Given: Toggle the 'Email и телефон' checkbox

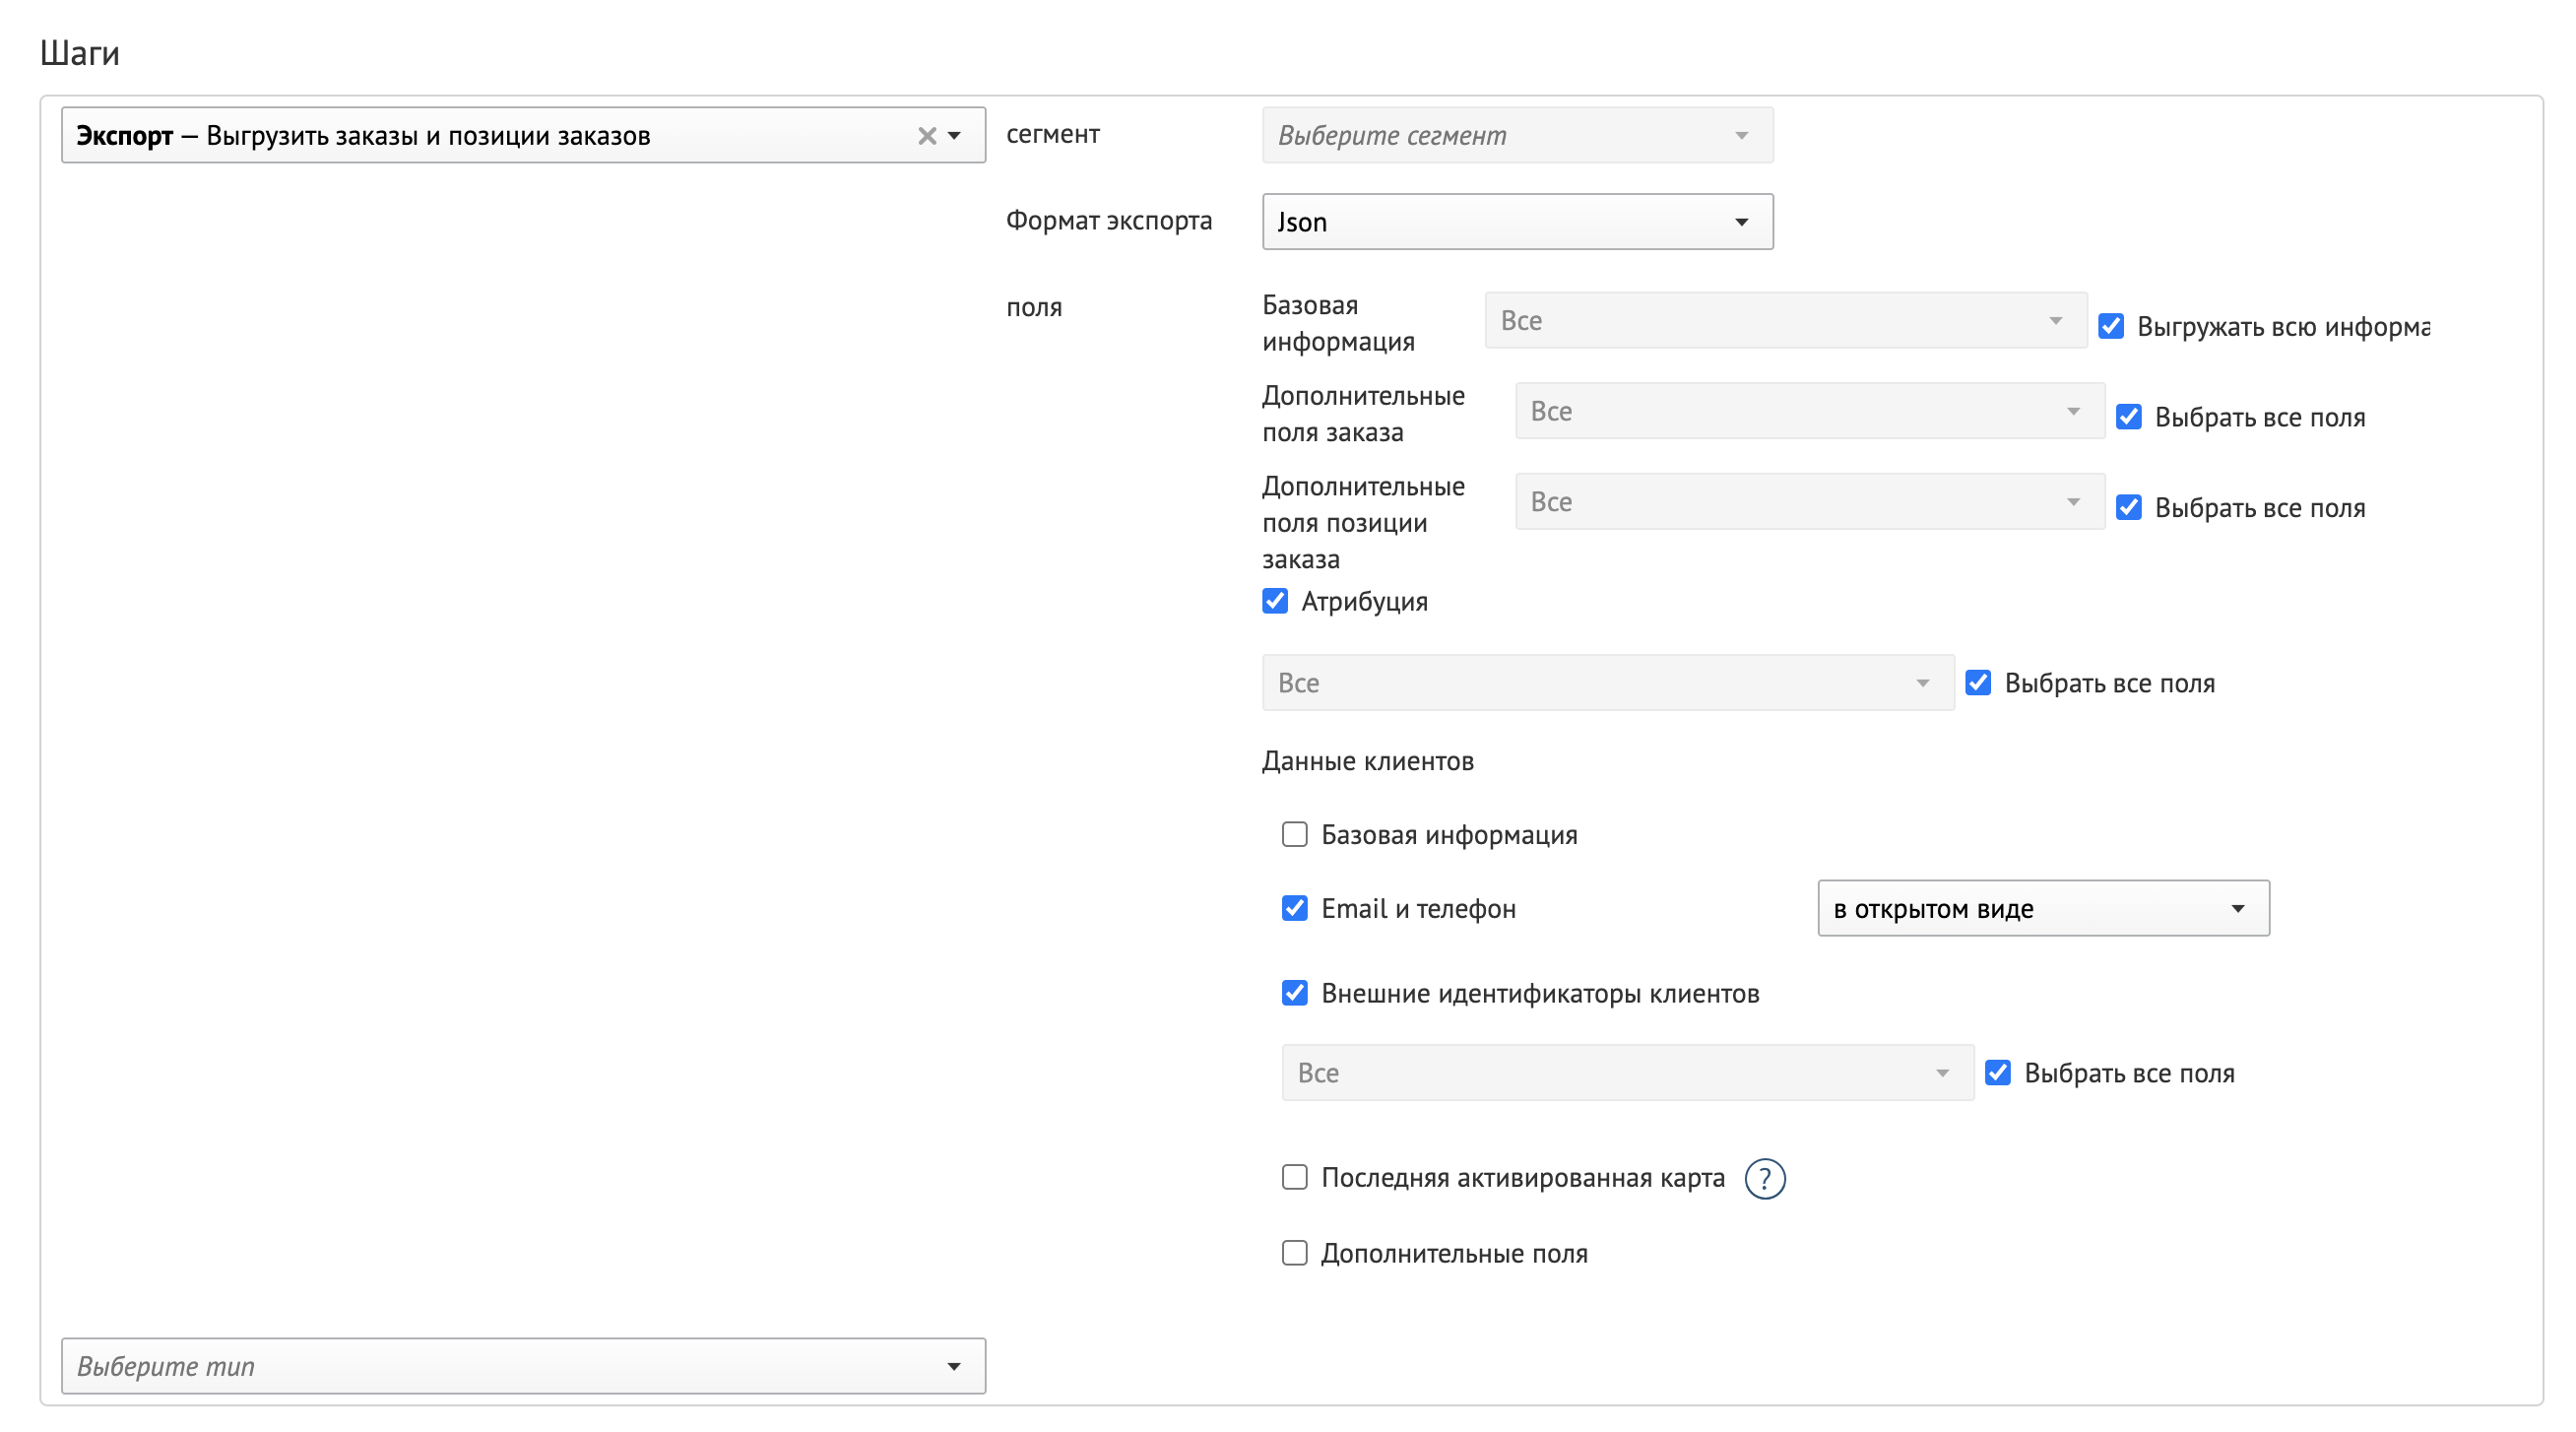Looking at the screenshot, I should (1294, 908).
